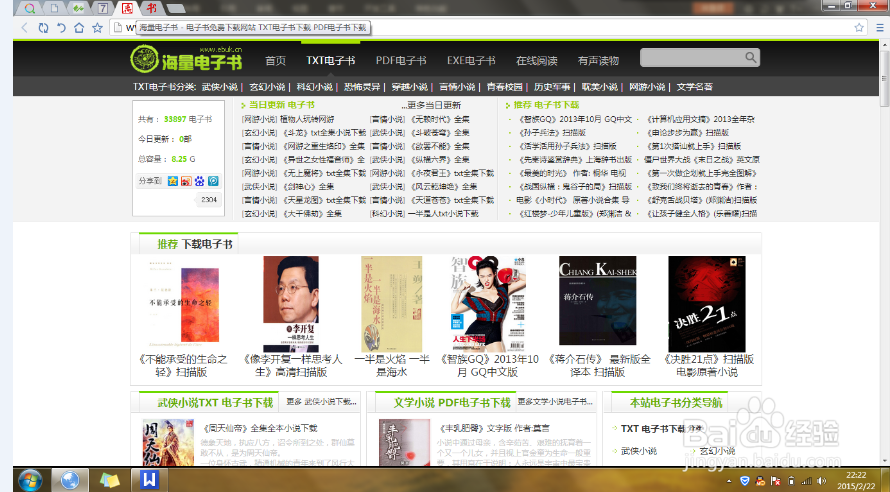Click 文学名著 category link

click(694, 87)
